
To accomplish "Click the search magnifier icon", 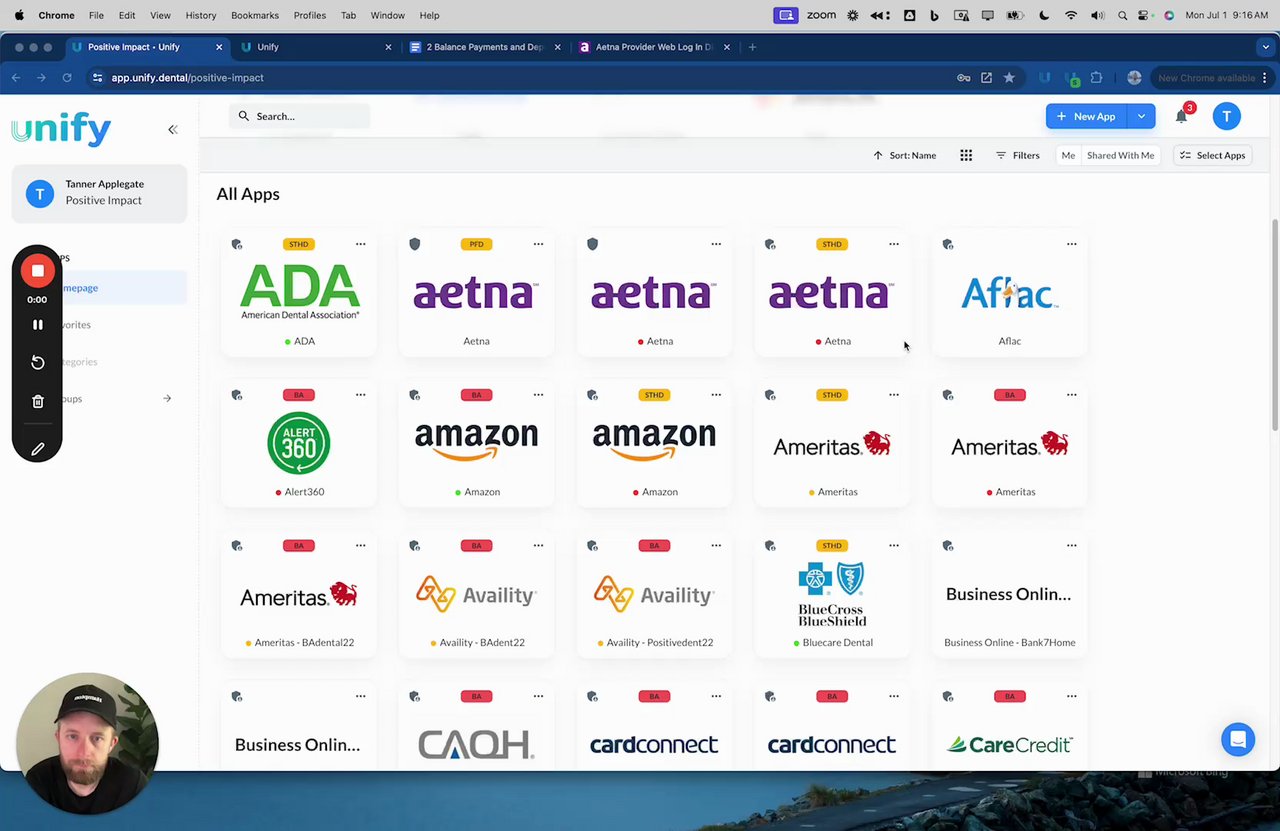I will [243, 116].
